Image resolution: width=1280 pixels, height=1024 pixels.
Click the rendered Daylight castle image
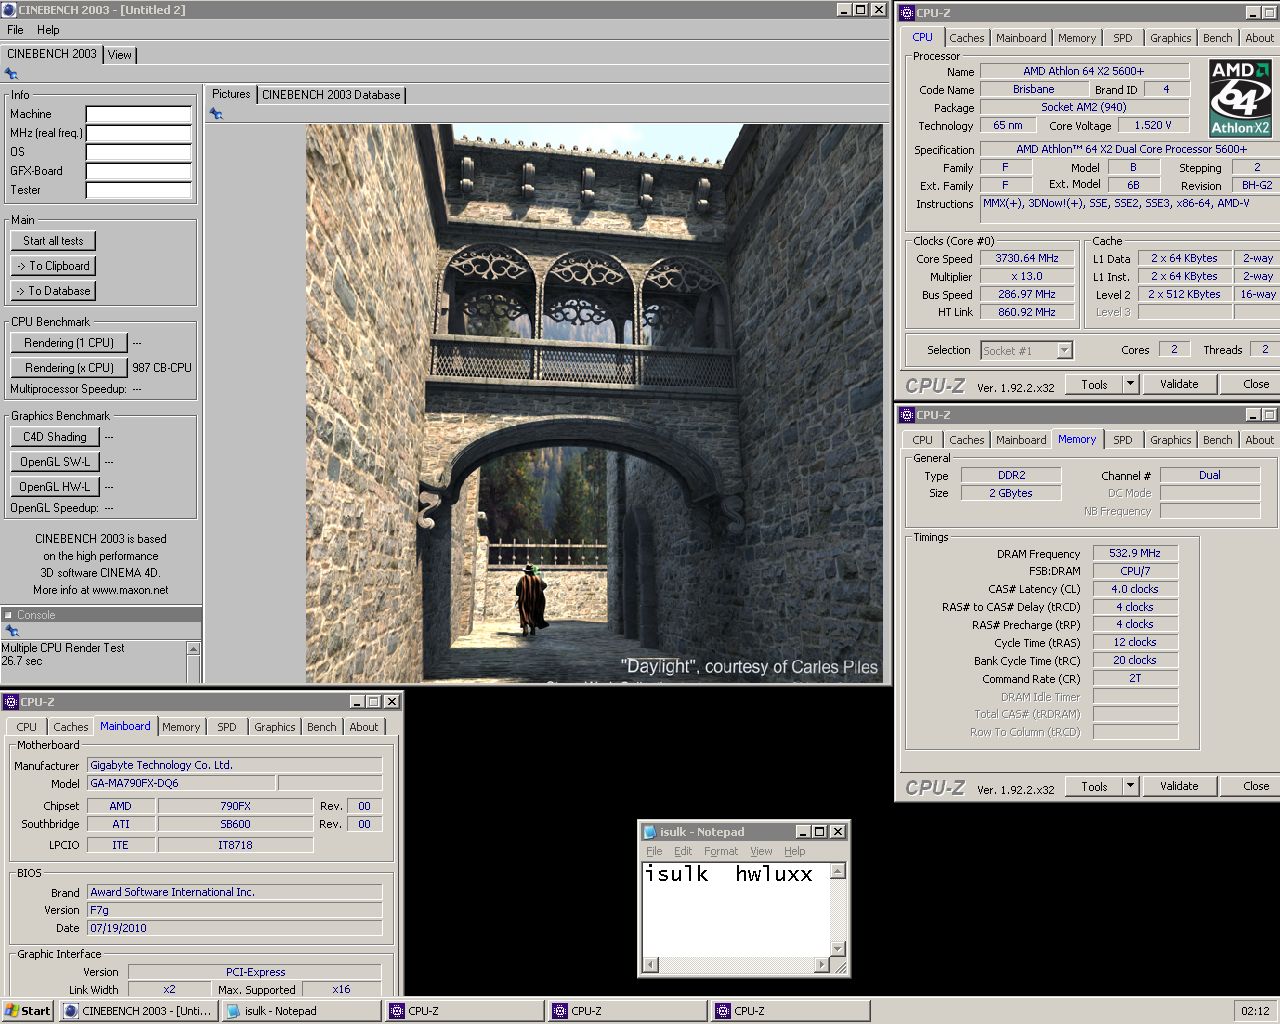tap(594, 403)
